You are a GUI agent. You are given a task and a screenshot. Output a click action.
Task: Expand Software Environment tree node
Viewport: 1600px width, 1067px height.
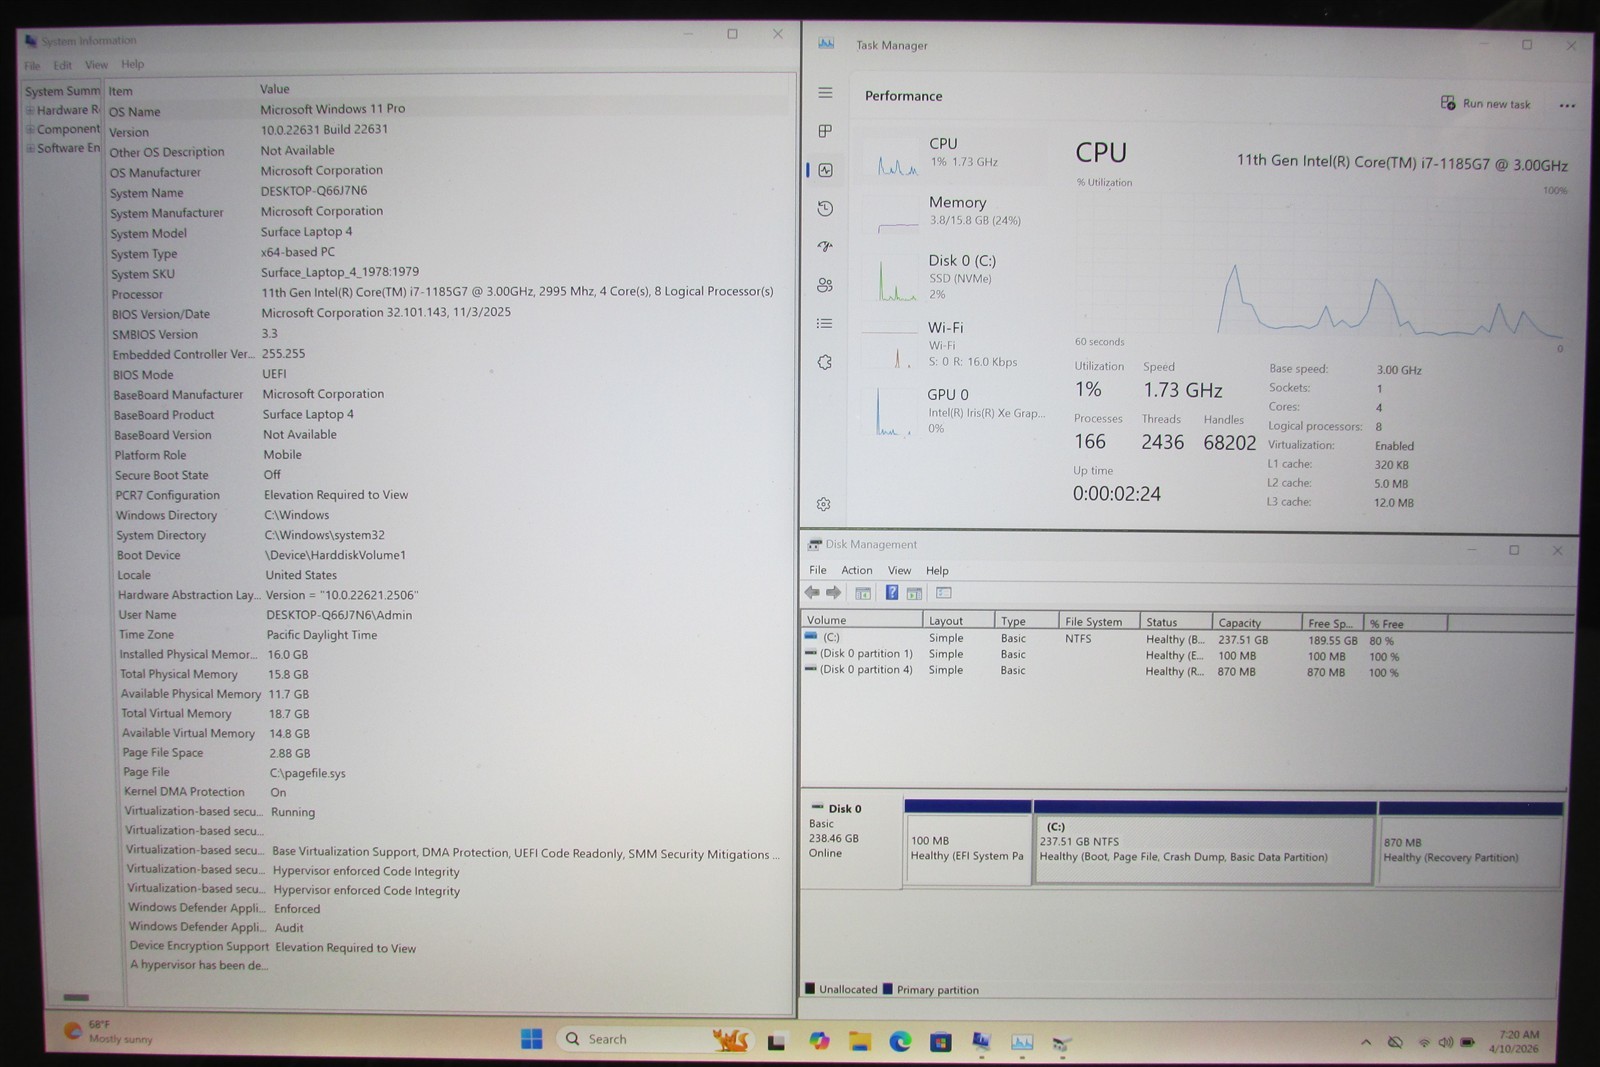tap(31, 148)
